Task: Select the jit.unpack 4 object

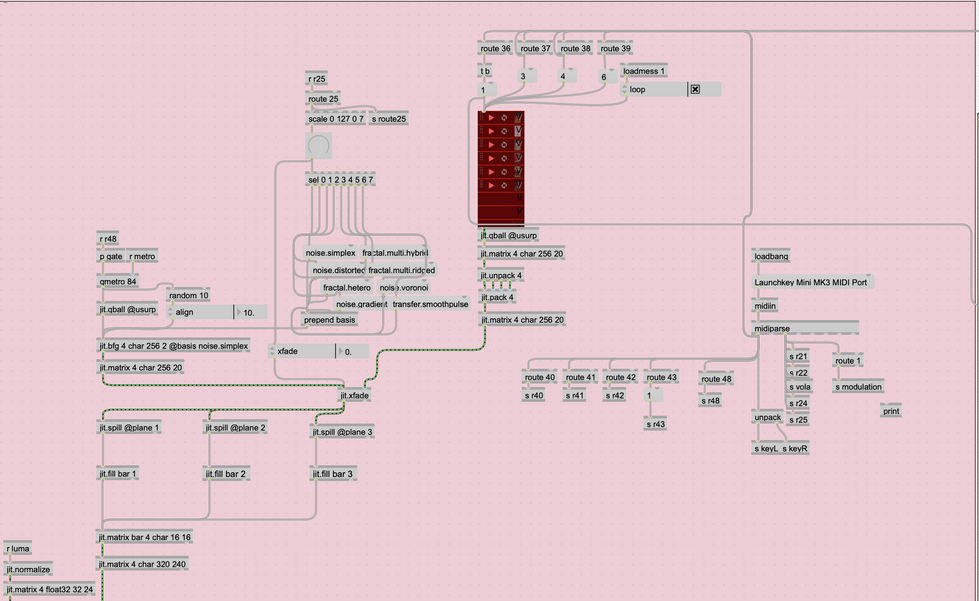Action: pos(501,275)
